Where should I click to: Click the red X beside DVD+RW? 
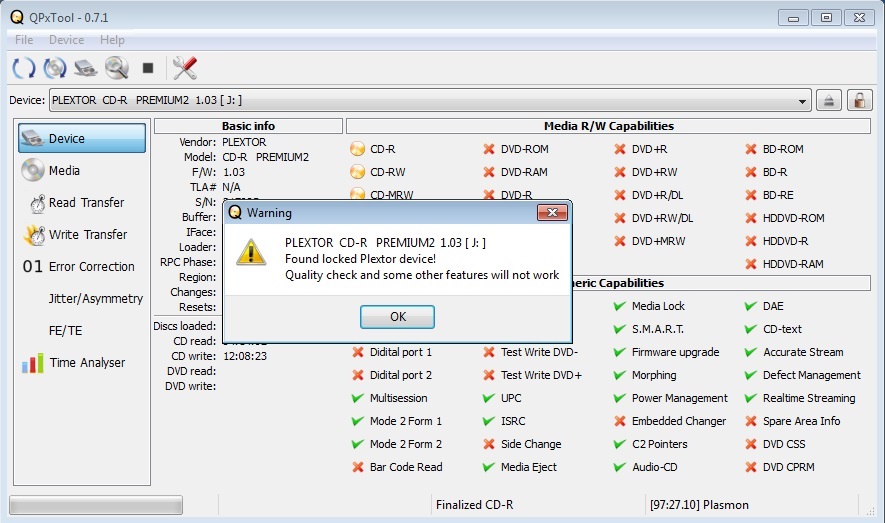(620, 172)
